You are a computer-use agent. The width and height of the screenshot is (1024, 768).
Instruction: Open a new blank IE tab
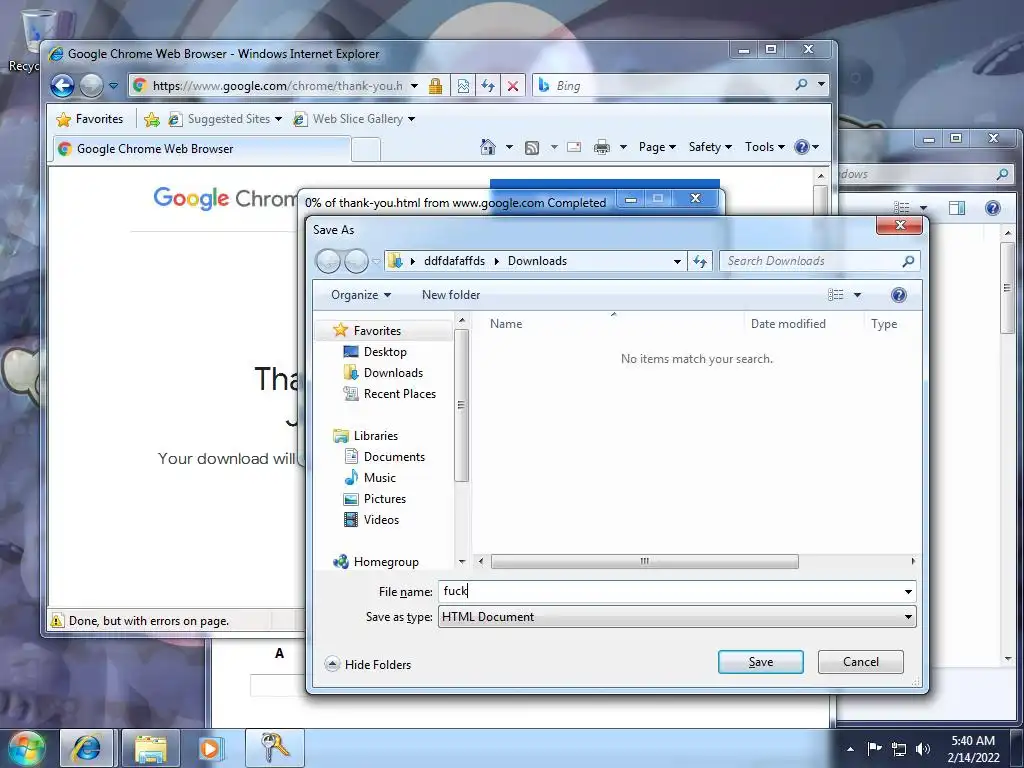pos(366,150)
